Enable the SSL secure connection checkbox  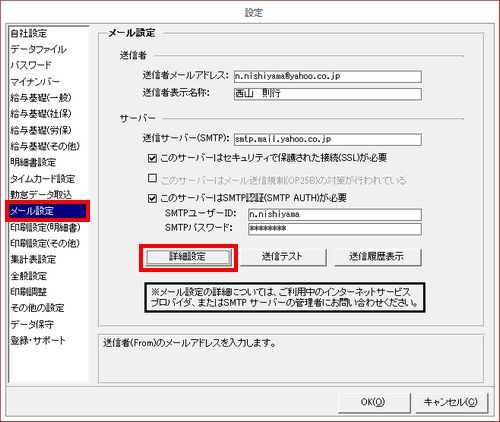(152, 158)
